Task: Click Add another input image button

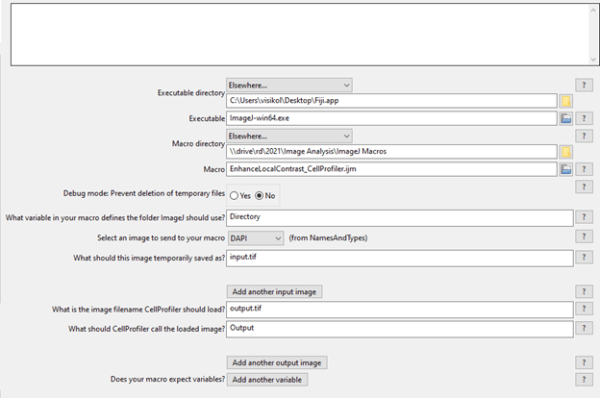Action: click(274, 292)
